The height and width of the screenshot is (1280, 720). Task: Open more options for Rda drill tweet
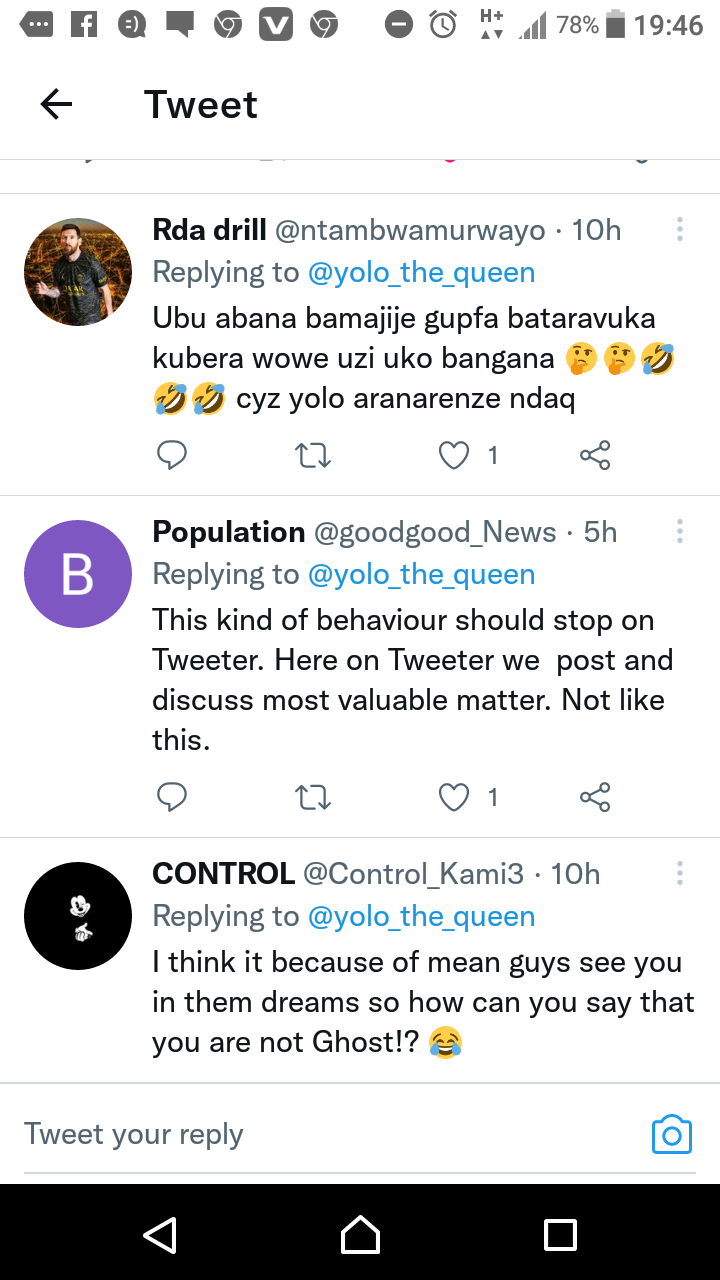(680, 230)
